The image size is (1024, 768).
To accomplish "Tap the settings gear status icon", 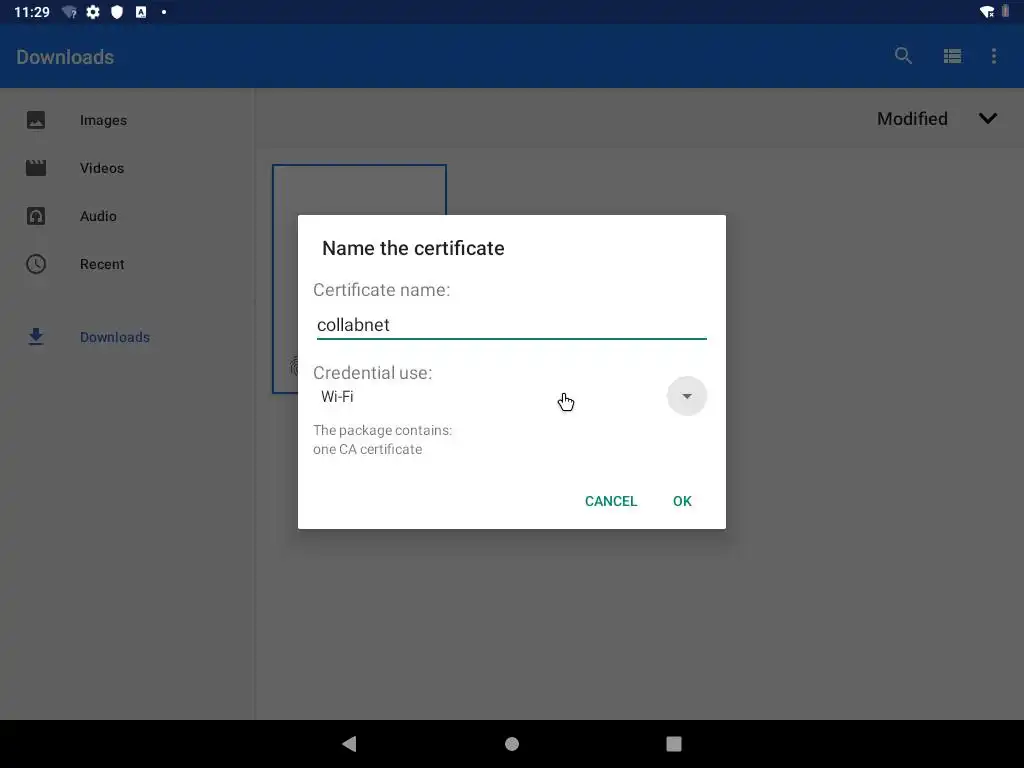I will [93, 12].
